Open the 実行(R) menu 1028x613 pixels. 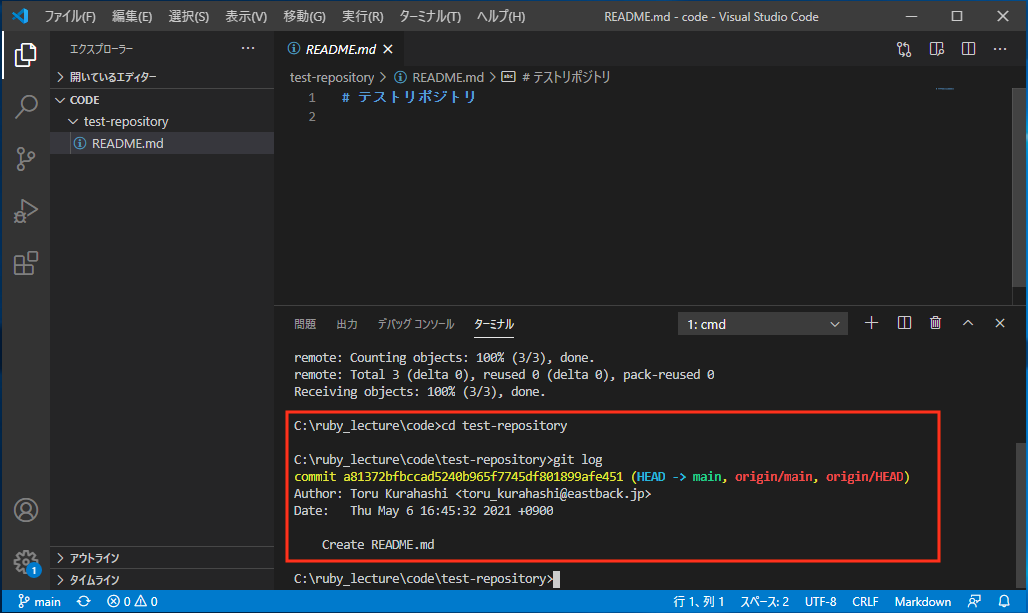[x=363, y=16]
